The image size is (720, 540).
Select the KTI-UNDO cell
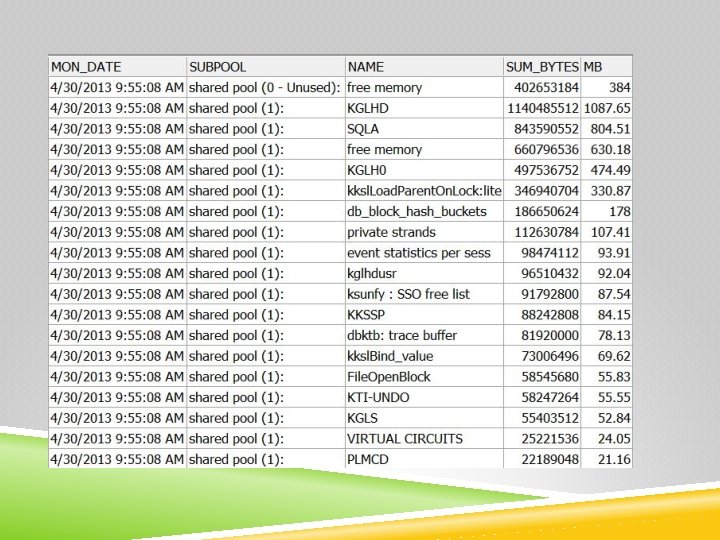(424, 397)
